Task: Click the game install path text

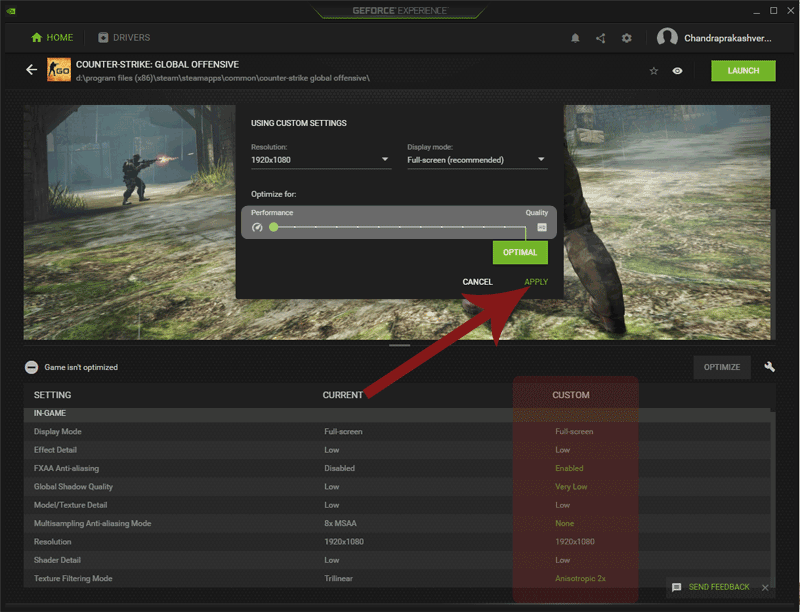Action: coord(223,78)
